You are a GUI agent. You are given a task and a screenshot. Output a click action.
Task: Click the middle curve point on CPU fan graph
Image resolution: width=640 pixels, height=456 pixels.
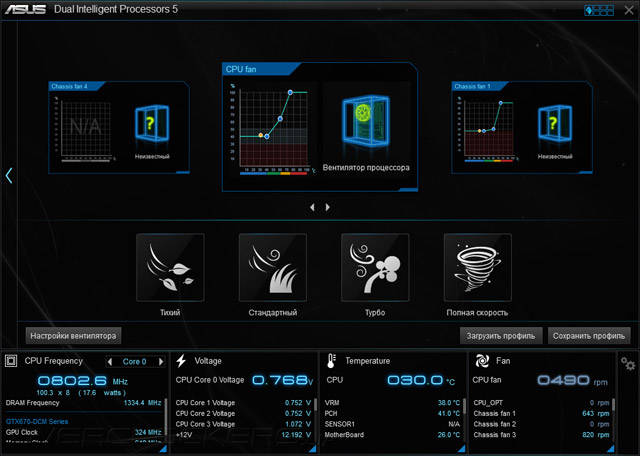[x=280, y=119]
